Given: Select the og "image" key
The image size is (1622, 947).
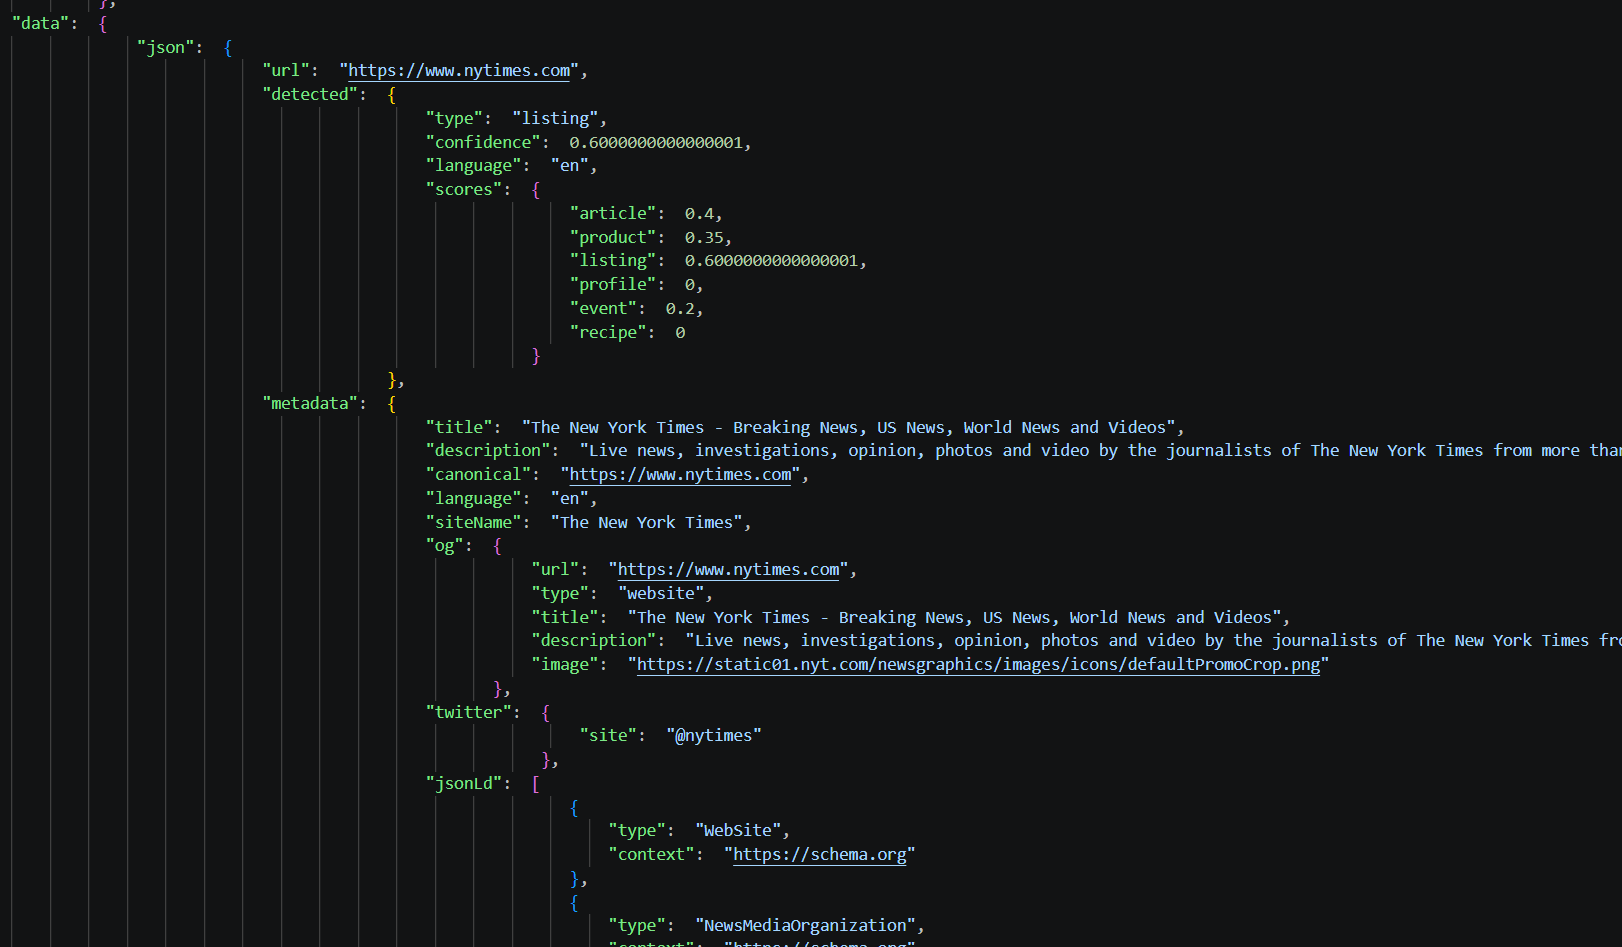Looking at the screenshot, I should click(565, 665).
